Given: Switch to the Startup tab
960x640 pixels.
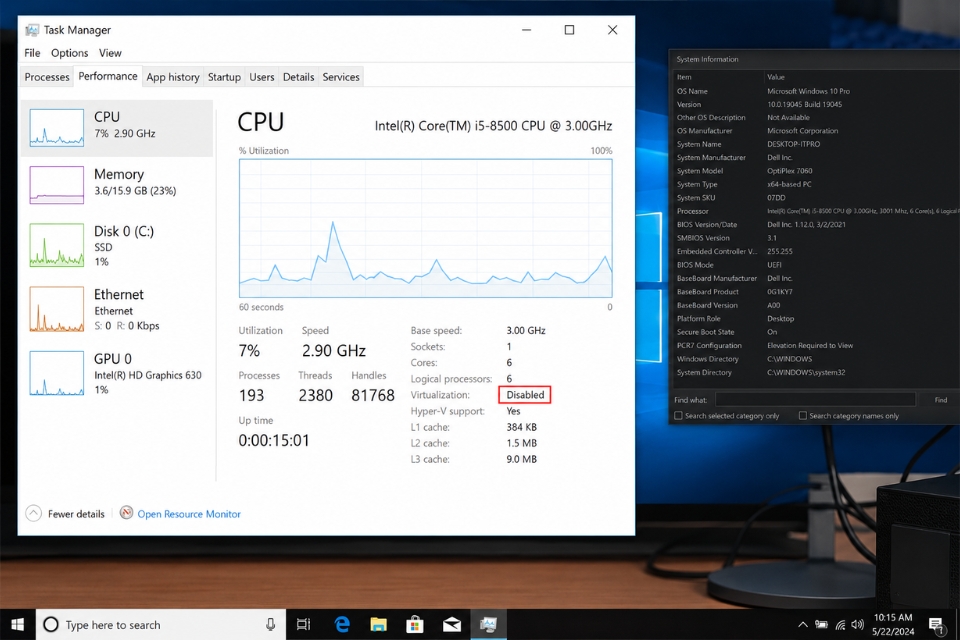Looking at the screenshot, I should click(224, 77).
